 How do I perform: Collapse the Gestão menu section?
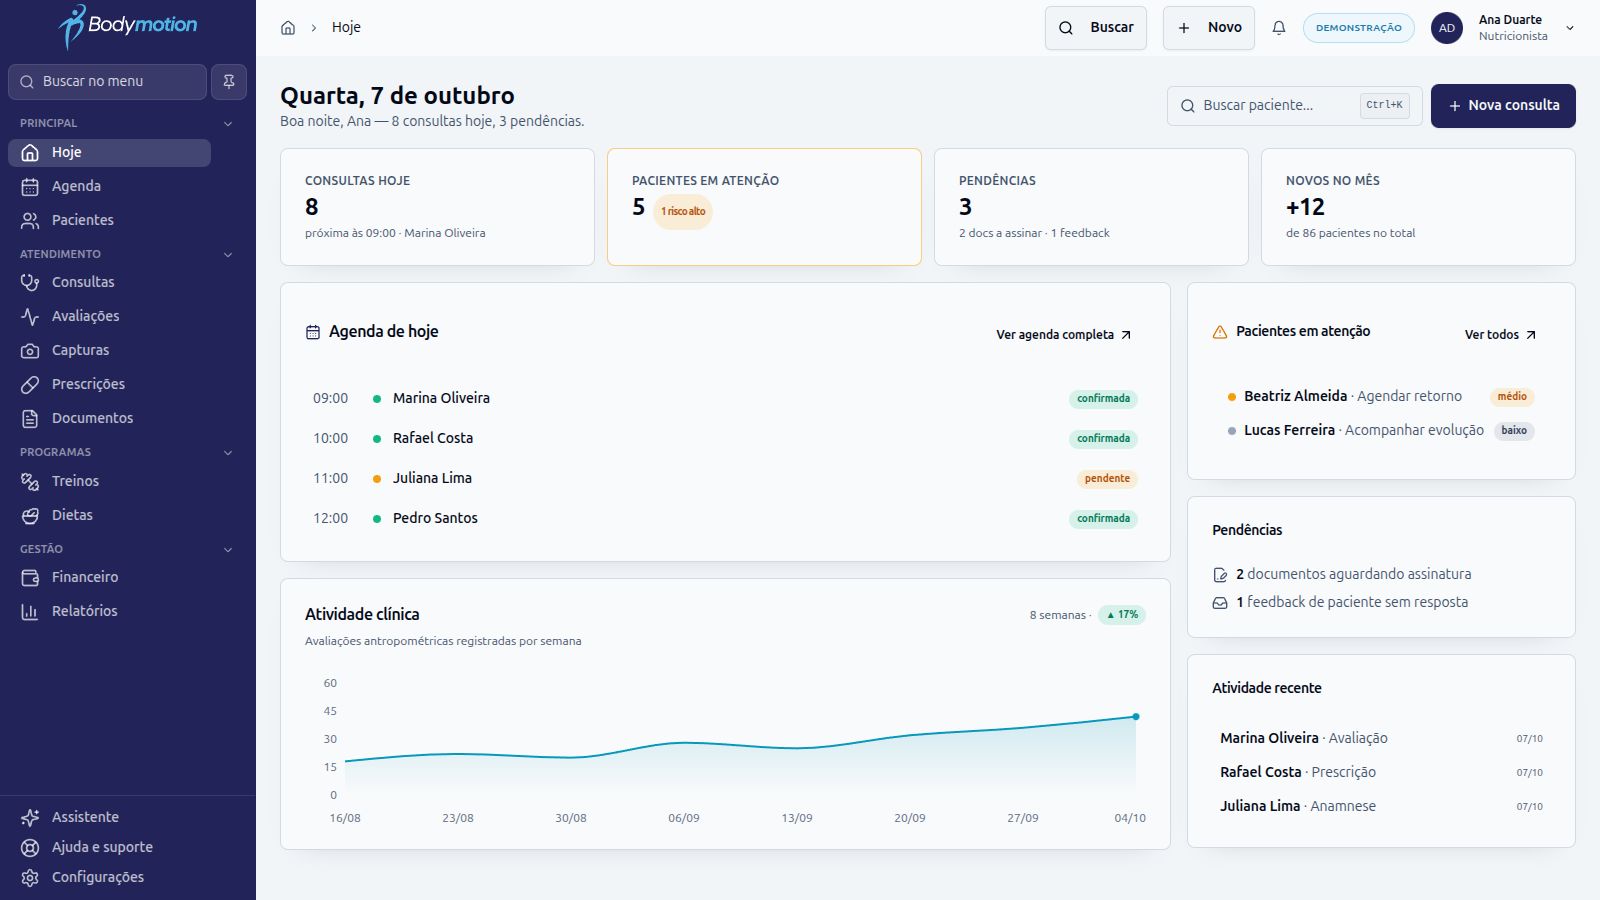tap(228, 550)
